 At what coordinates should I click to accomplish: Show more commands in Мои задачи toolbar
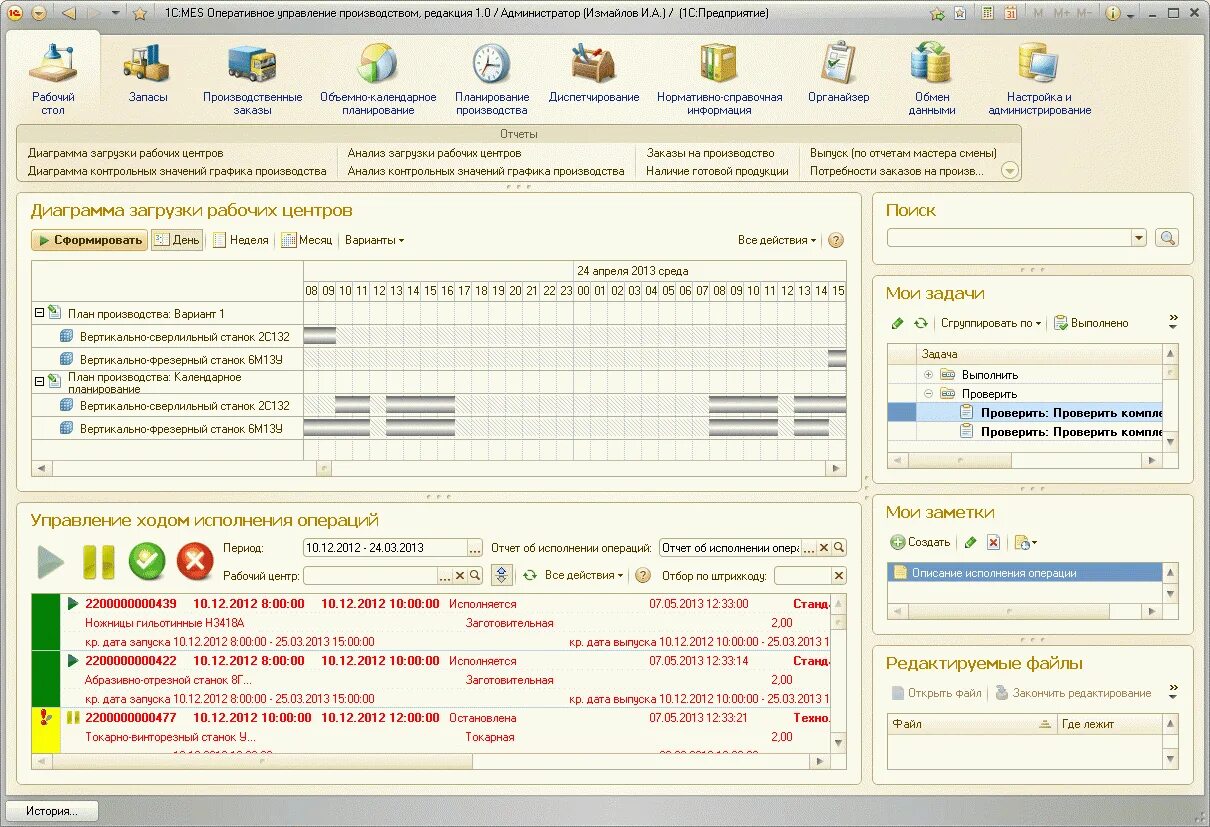pyautogui.click(x=1173, y=322)
